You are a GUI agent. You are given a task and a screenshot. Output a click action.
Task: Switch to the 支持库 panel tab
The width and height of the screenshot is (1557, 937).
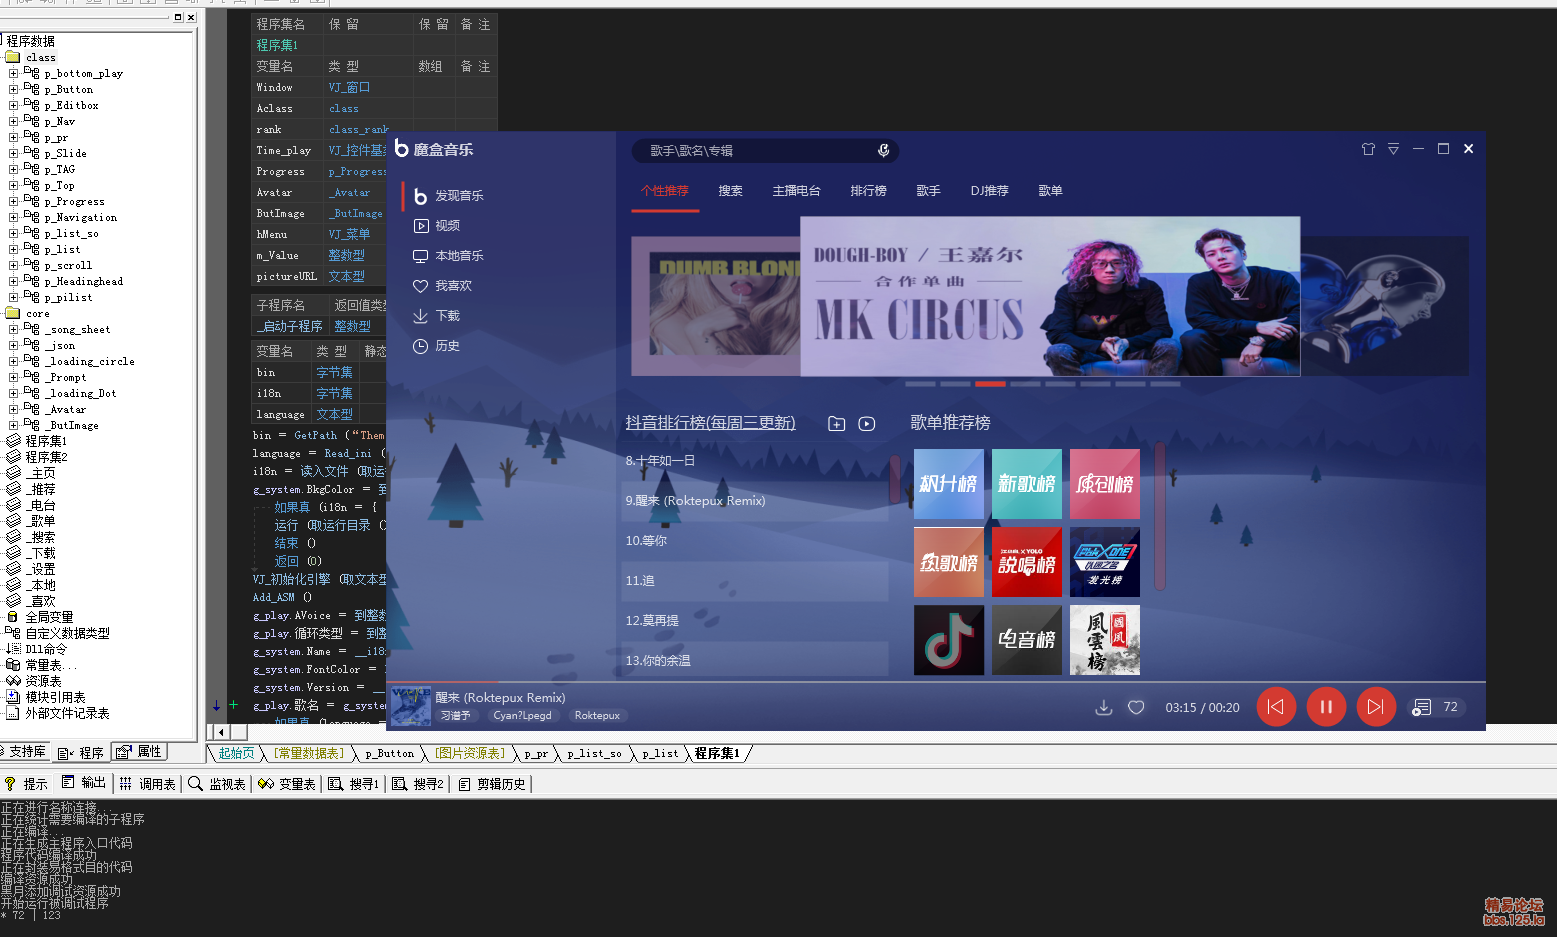pos(25,752)
